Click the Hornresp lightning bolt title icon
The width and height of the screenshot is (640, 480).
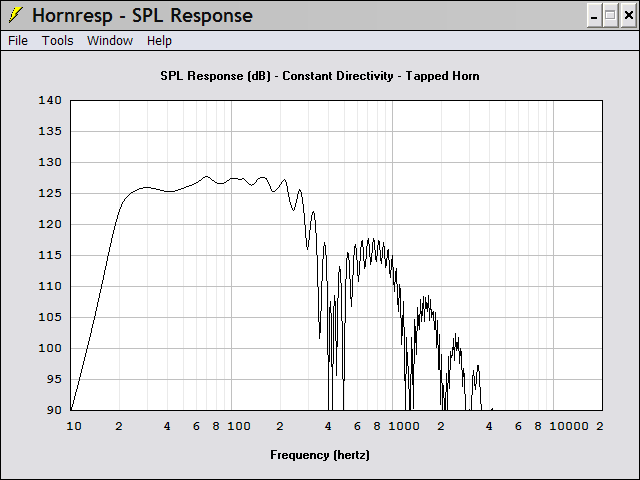click(x=16, y=15)
